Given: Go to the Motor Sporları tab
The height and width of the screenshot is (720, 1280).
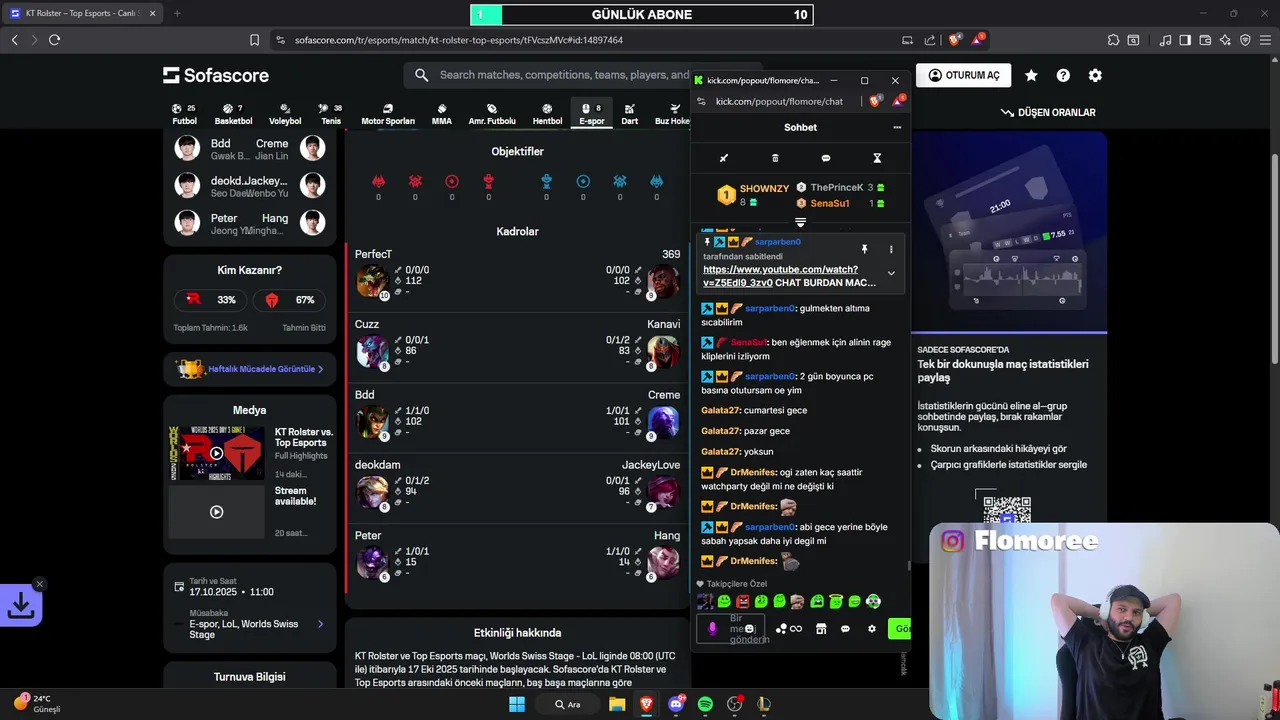Looking at the screenshot, I should click(388, 114).
